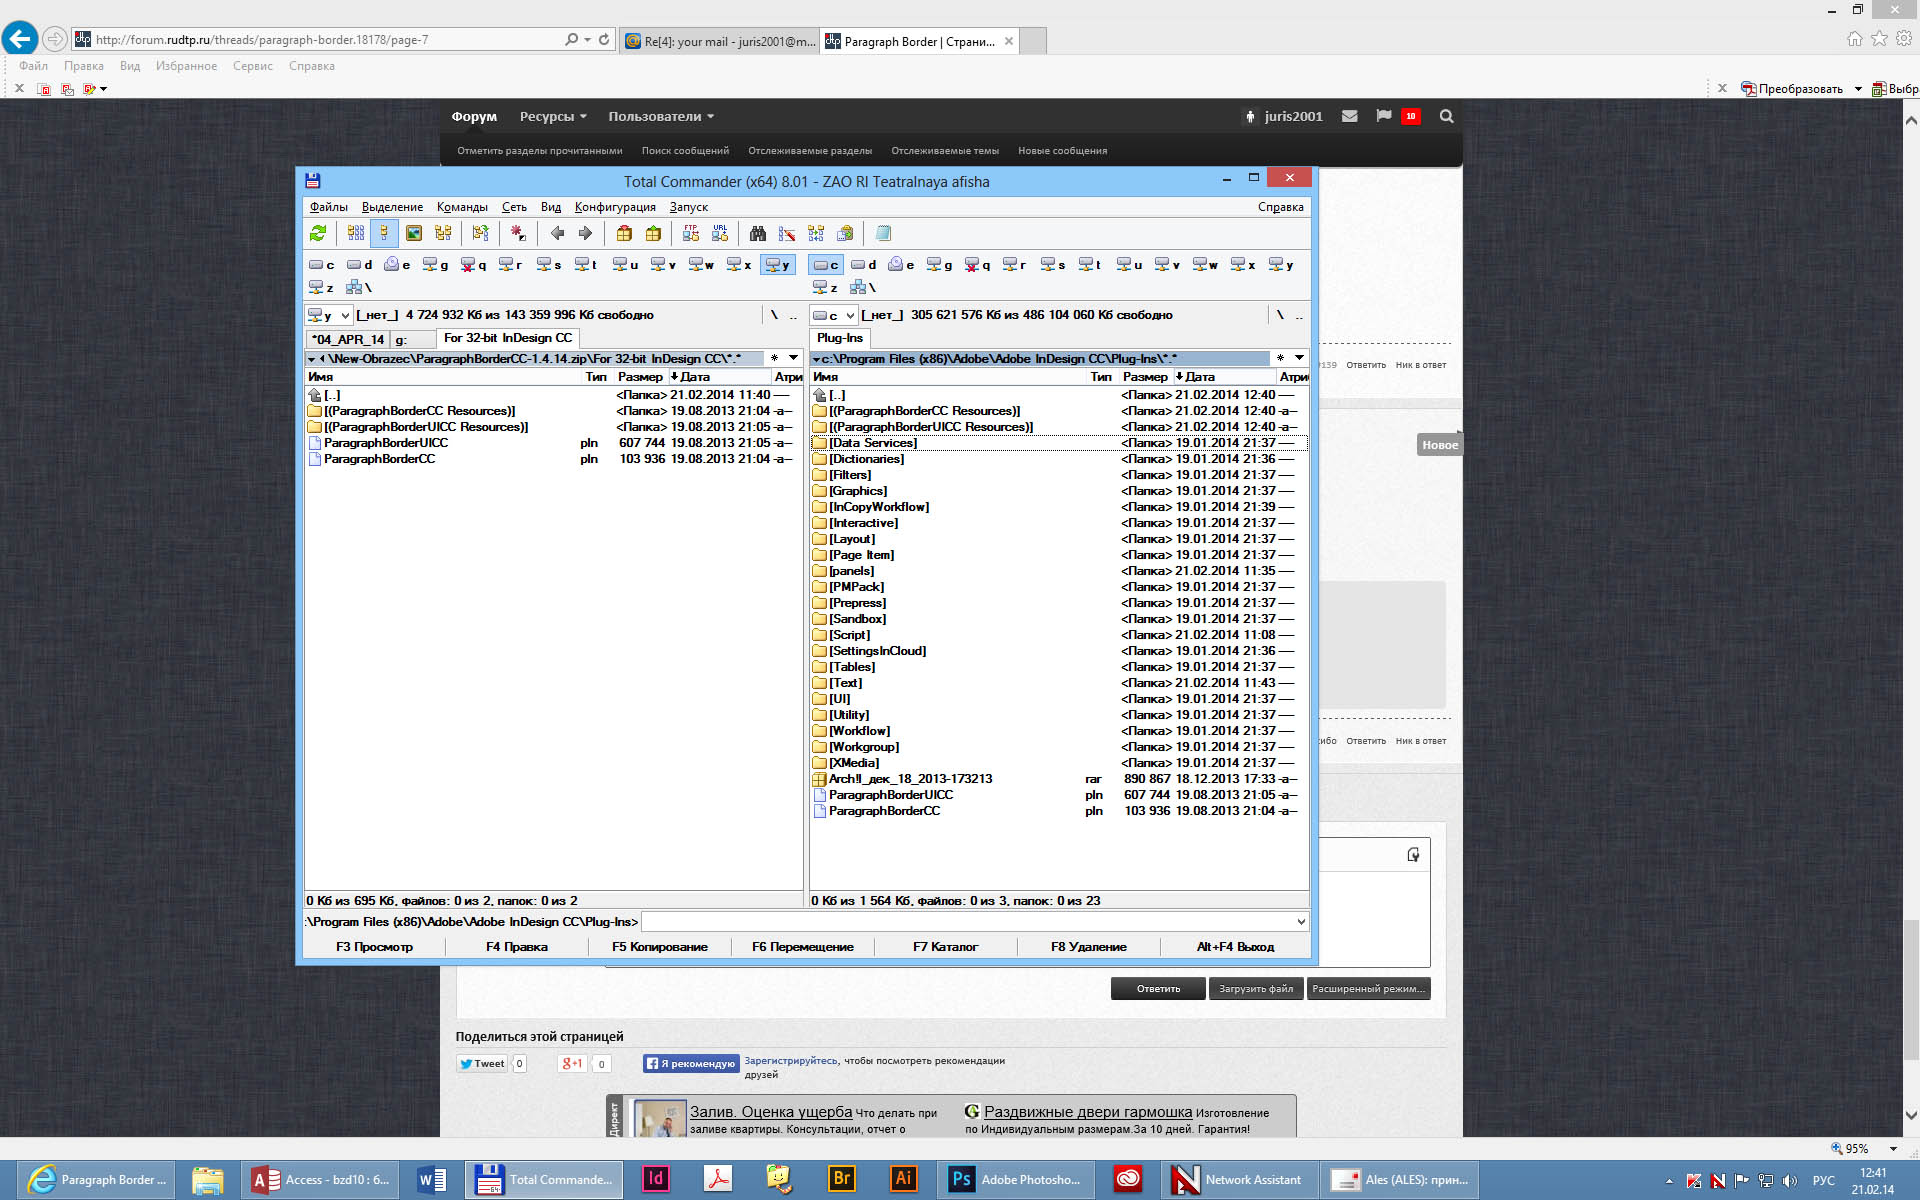Open Конфигурация menu

click(x=615, y=207)
